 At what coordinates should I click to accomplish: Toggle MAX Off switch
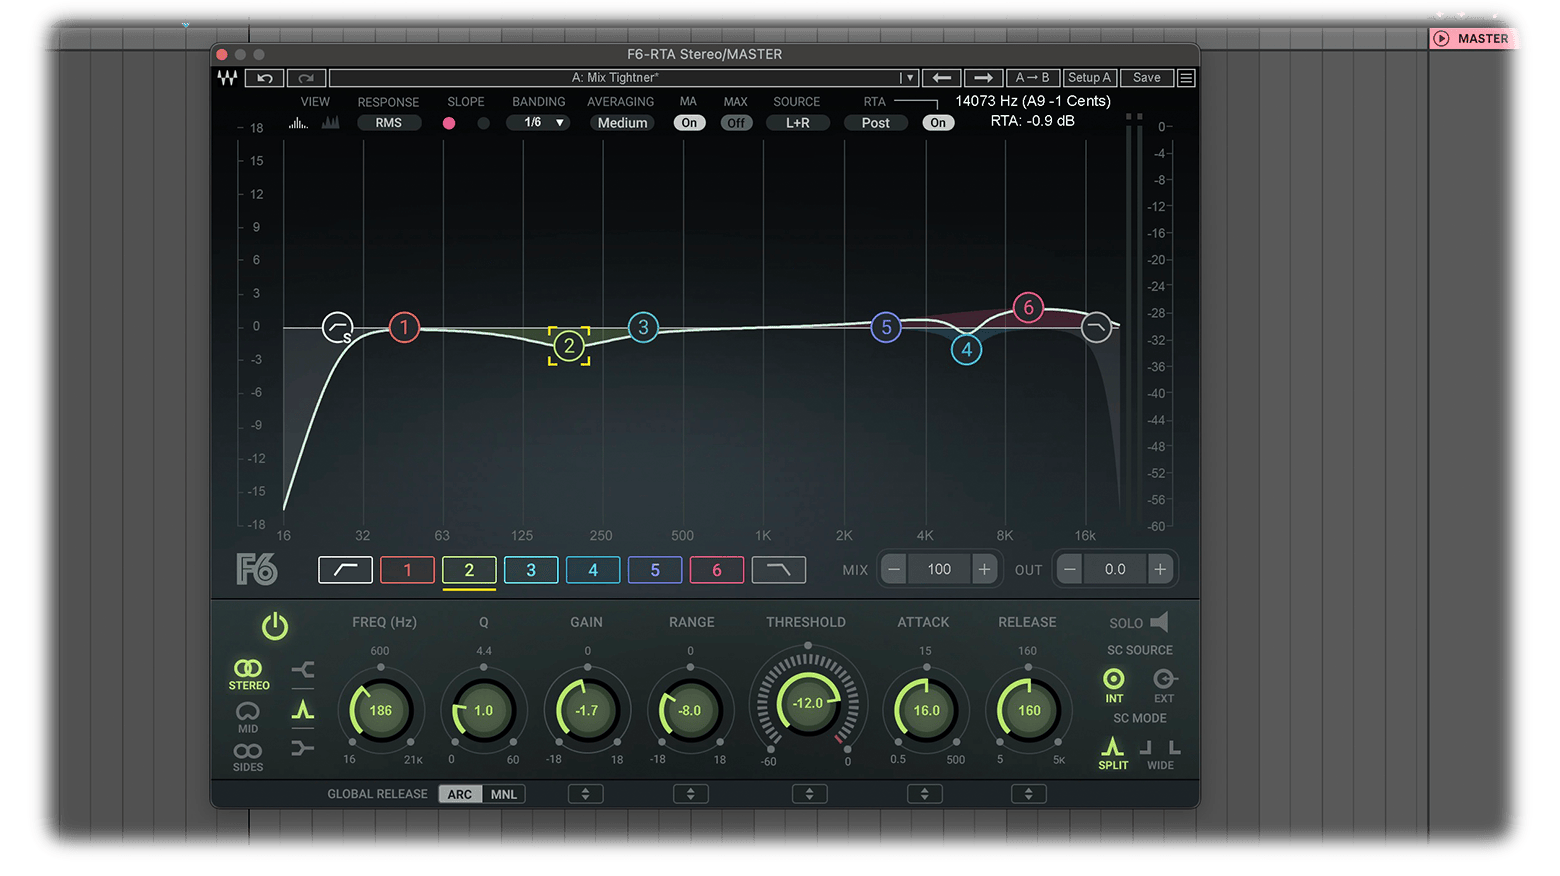pos(737,123)
